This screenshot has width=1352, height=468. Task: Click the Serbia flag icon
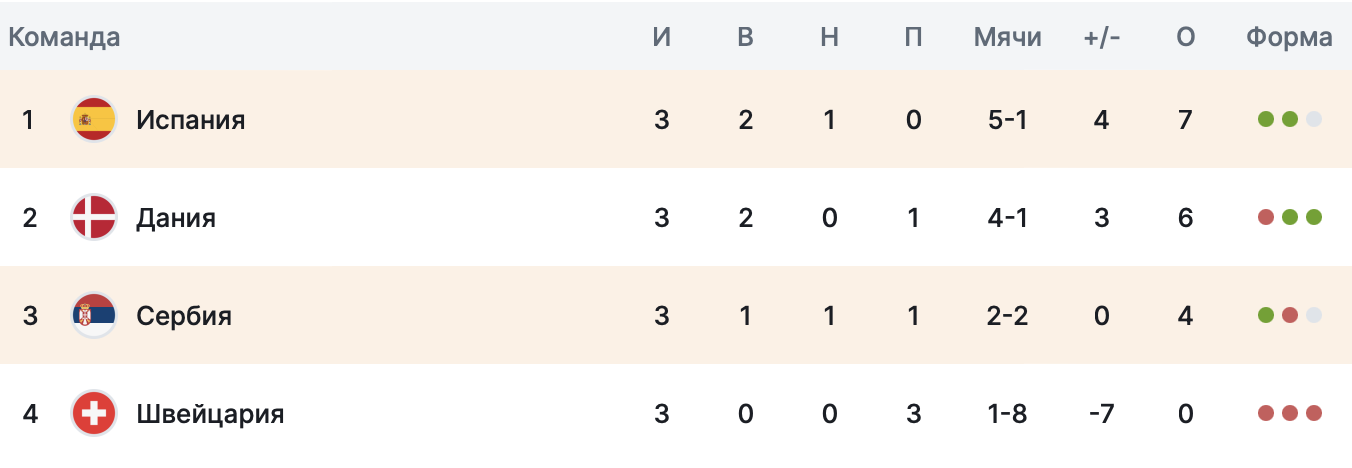tap(95, 316)
